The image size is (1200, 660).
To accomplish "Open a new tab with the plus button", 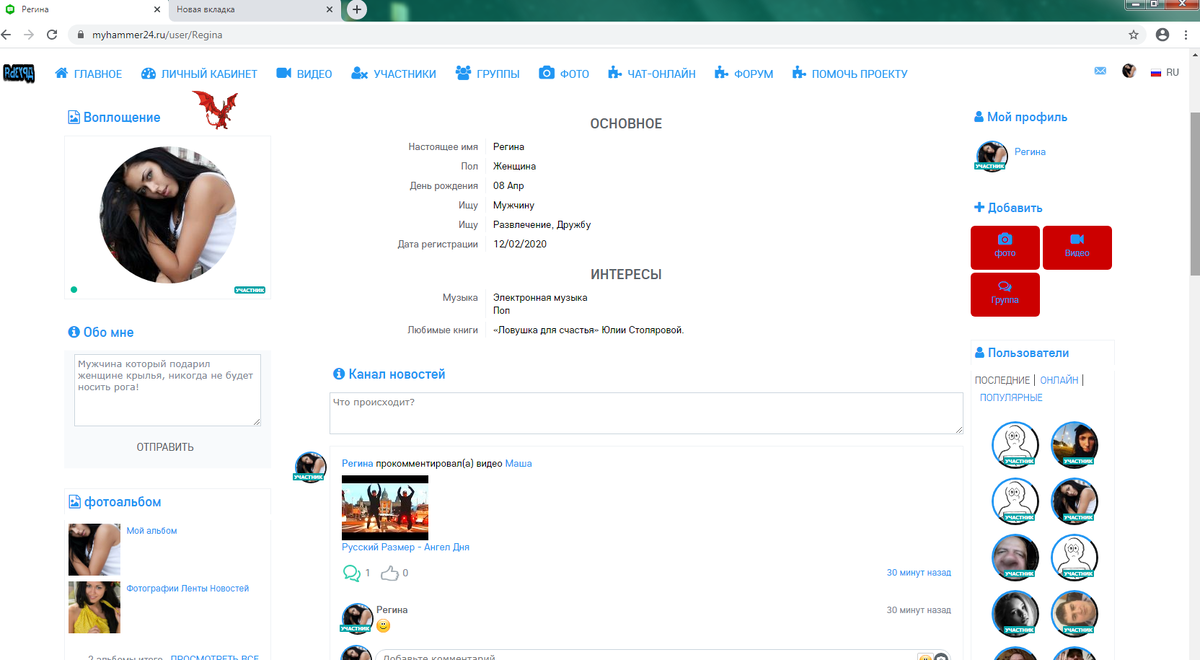I will 357,9.
